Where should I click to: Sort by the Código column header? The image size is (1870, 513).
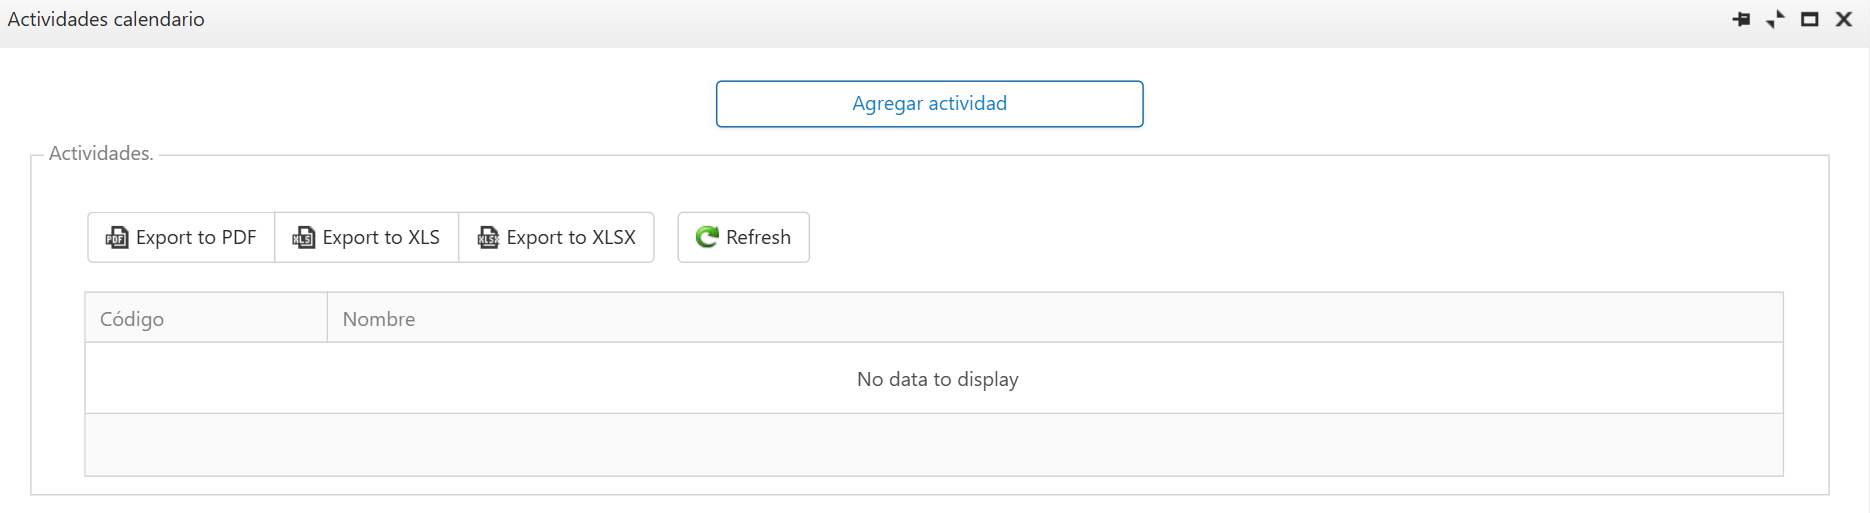(206, 318)
